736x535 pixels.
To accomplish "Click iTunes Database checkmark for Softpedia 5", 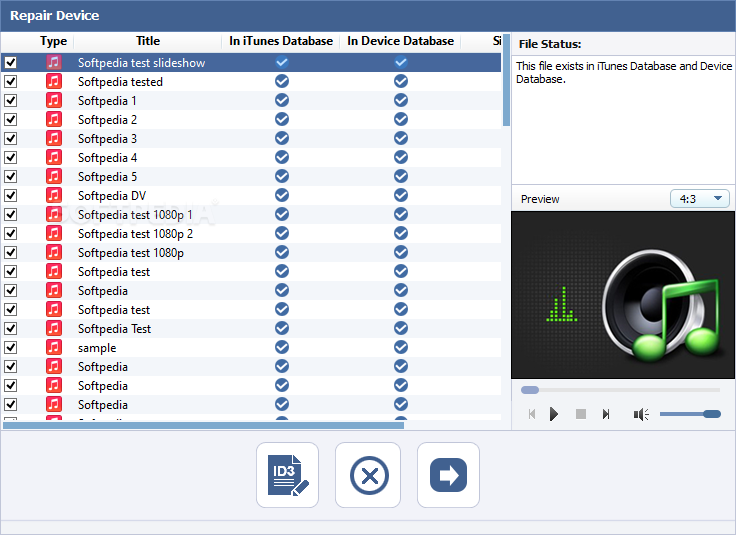I will (x=282, y=176).
